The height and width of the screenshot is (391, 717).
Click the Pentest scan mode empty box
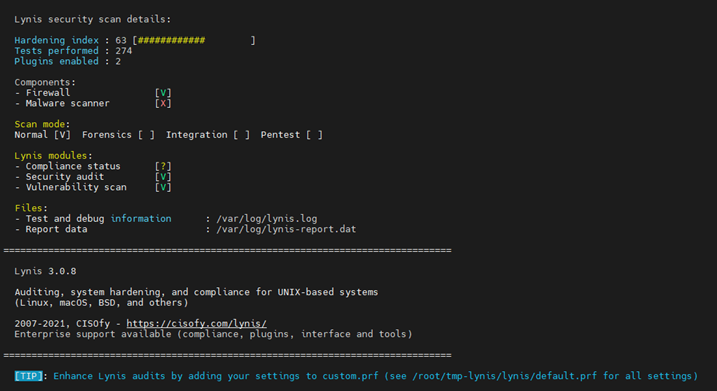click(x=314, y=135)
